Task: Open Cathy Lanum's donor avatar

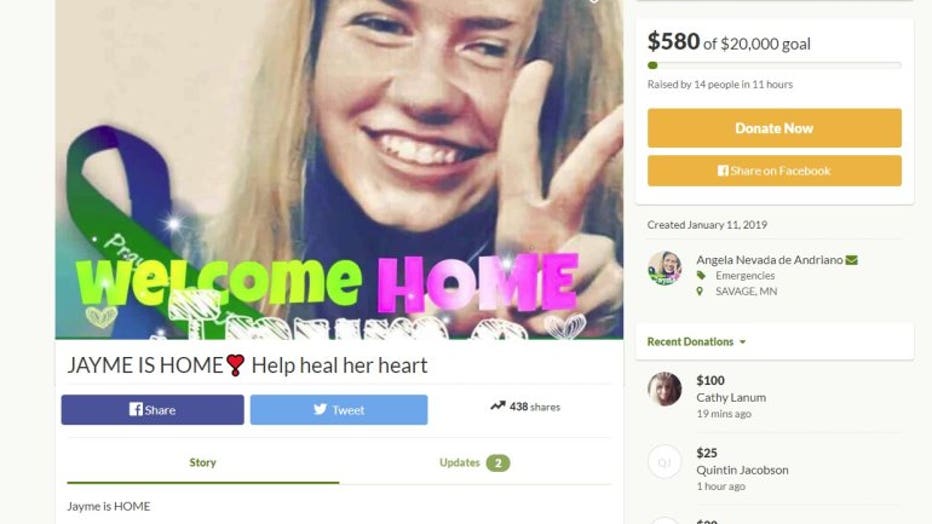Action: [x=665, y=389]
